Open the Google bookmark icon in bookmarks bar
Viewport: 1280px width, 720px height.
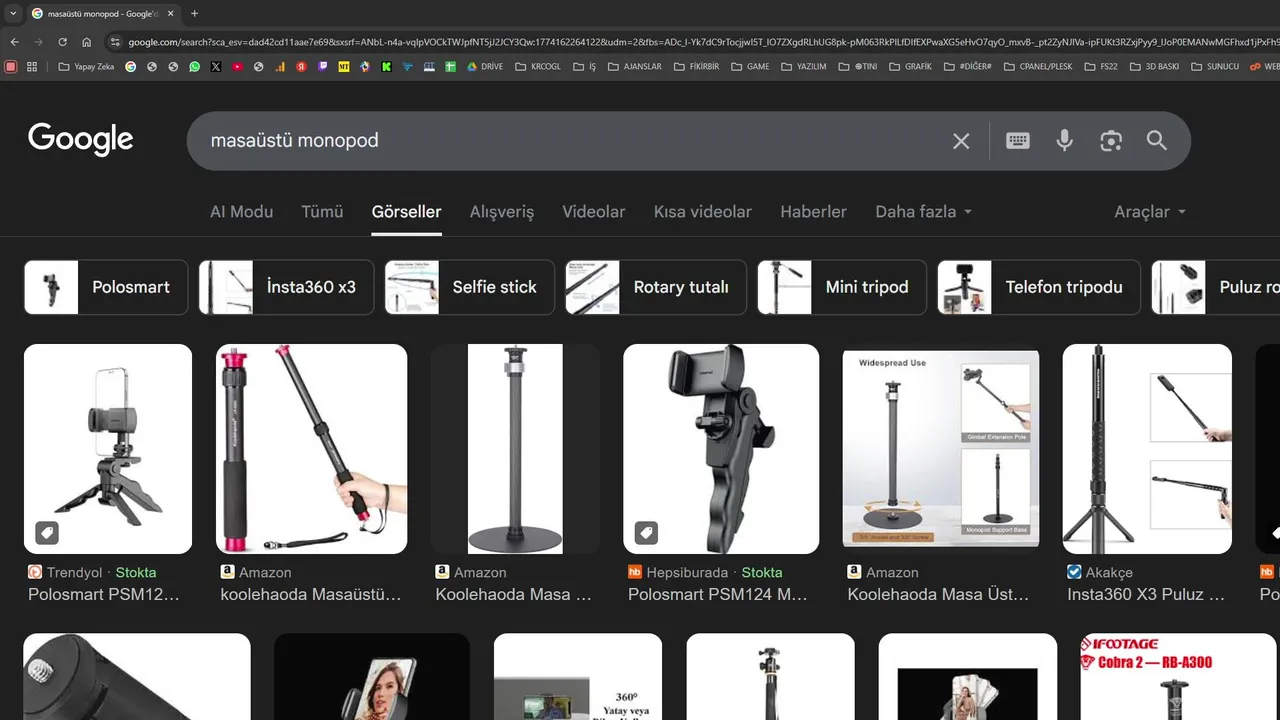(130, 67)
